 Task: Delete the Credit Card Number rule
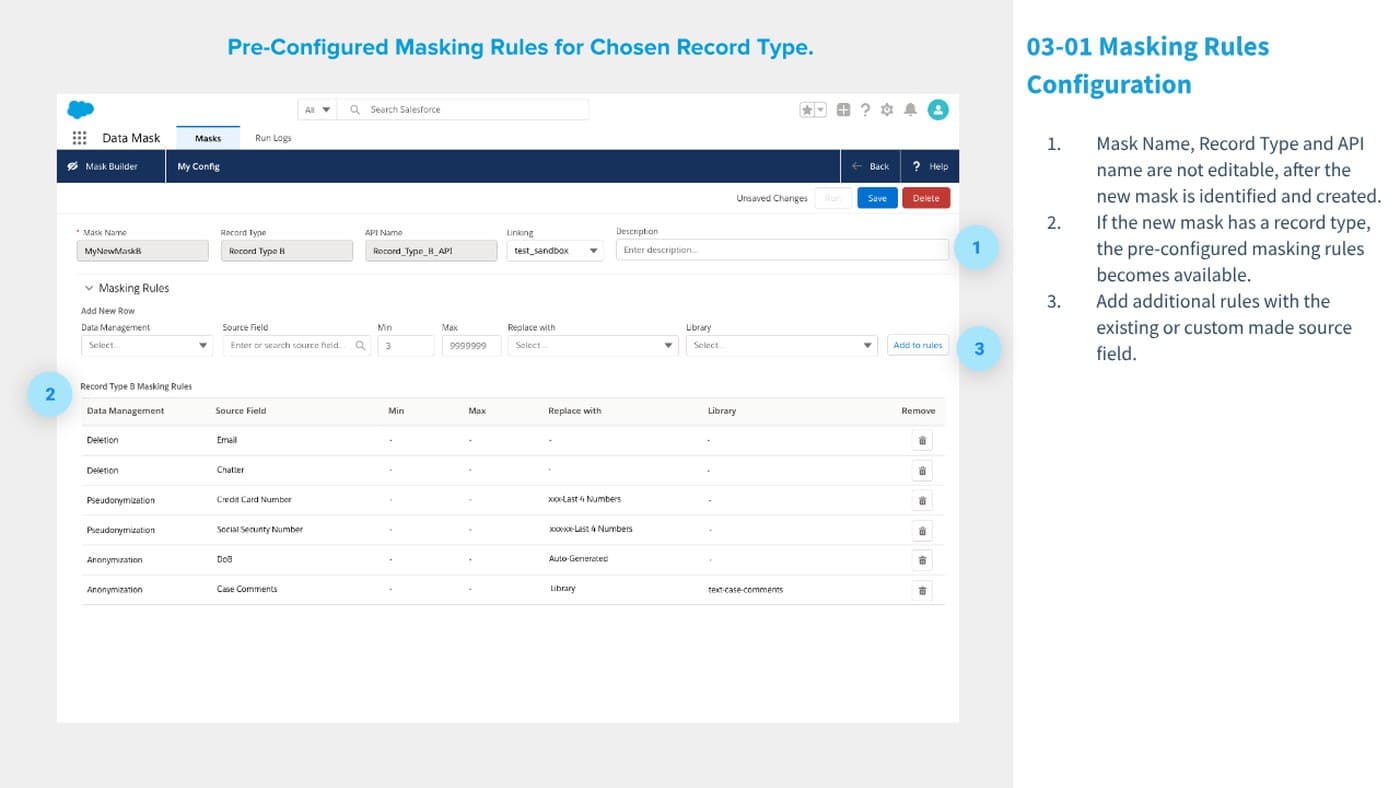tap(922, 500)
